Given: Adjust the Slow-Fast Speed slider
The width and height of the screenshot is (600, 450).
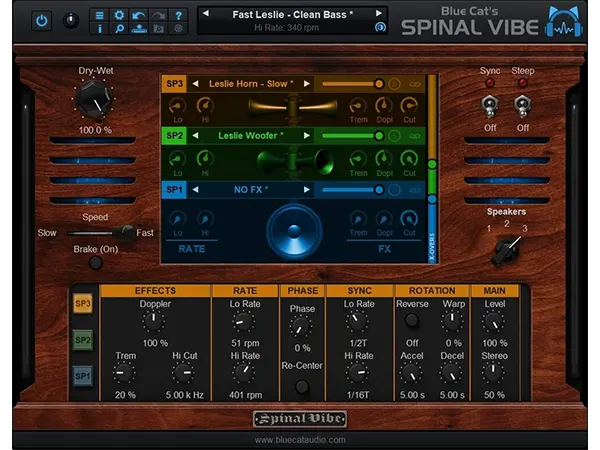Looking at the screenshot, I should coord(101,233).
